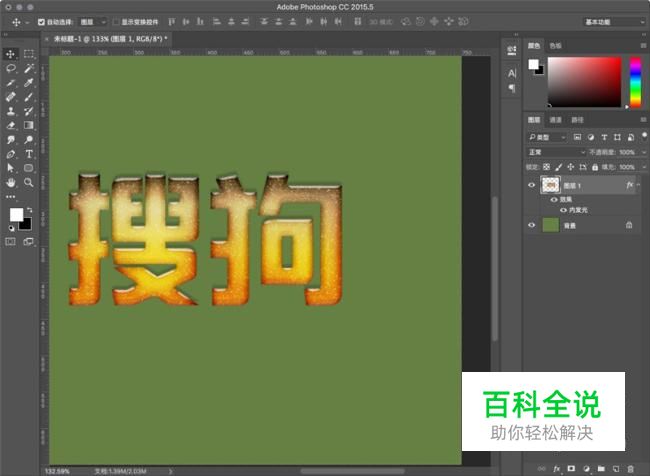Select the Clone Stamp tool
Viewport: 650px width, 476px height.
click(10, 111)
